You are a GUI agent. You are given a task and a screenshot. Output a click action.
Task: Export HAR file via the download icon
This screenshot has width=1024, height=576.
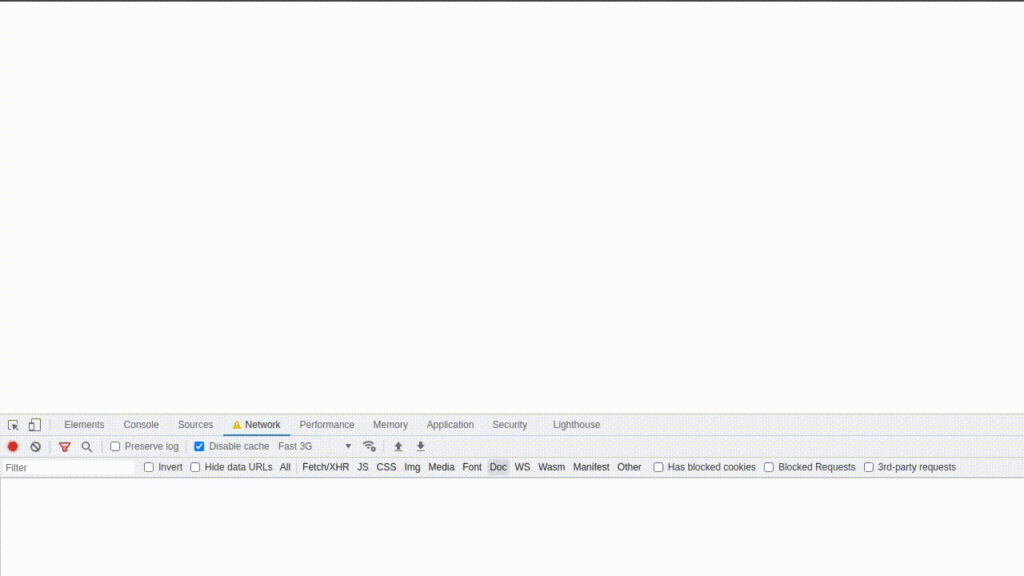(x=420, y=446)
